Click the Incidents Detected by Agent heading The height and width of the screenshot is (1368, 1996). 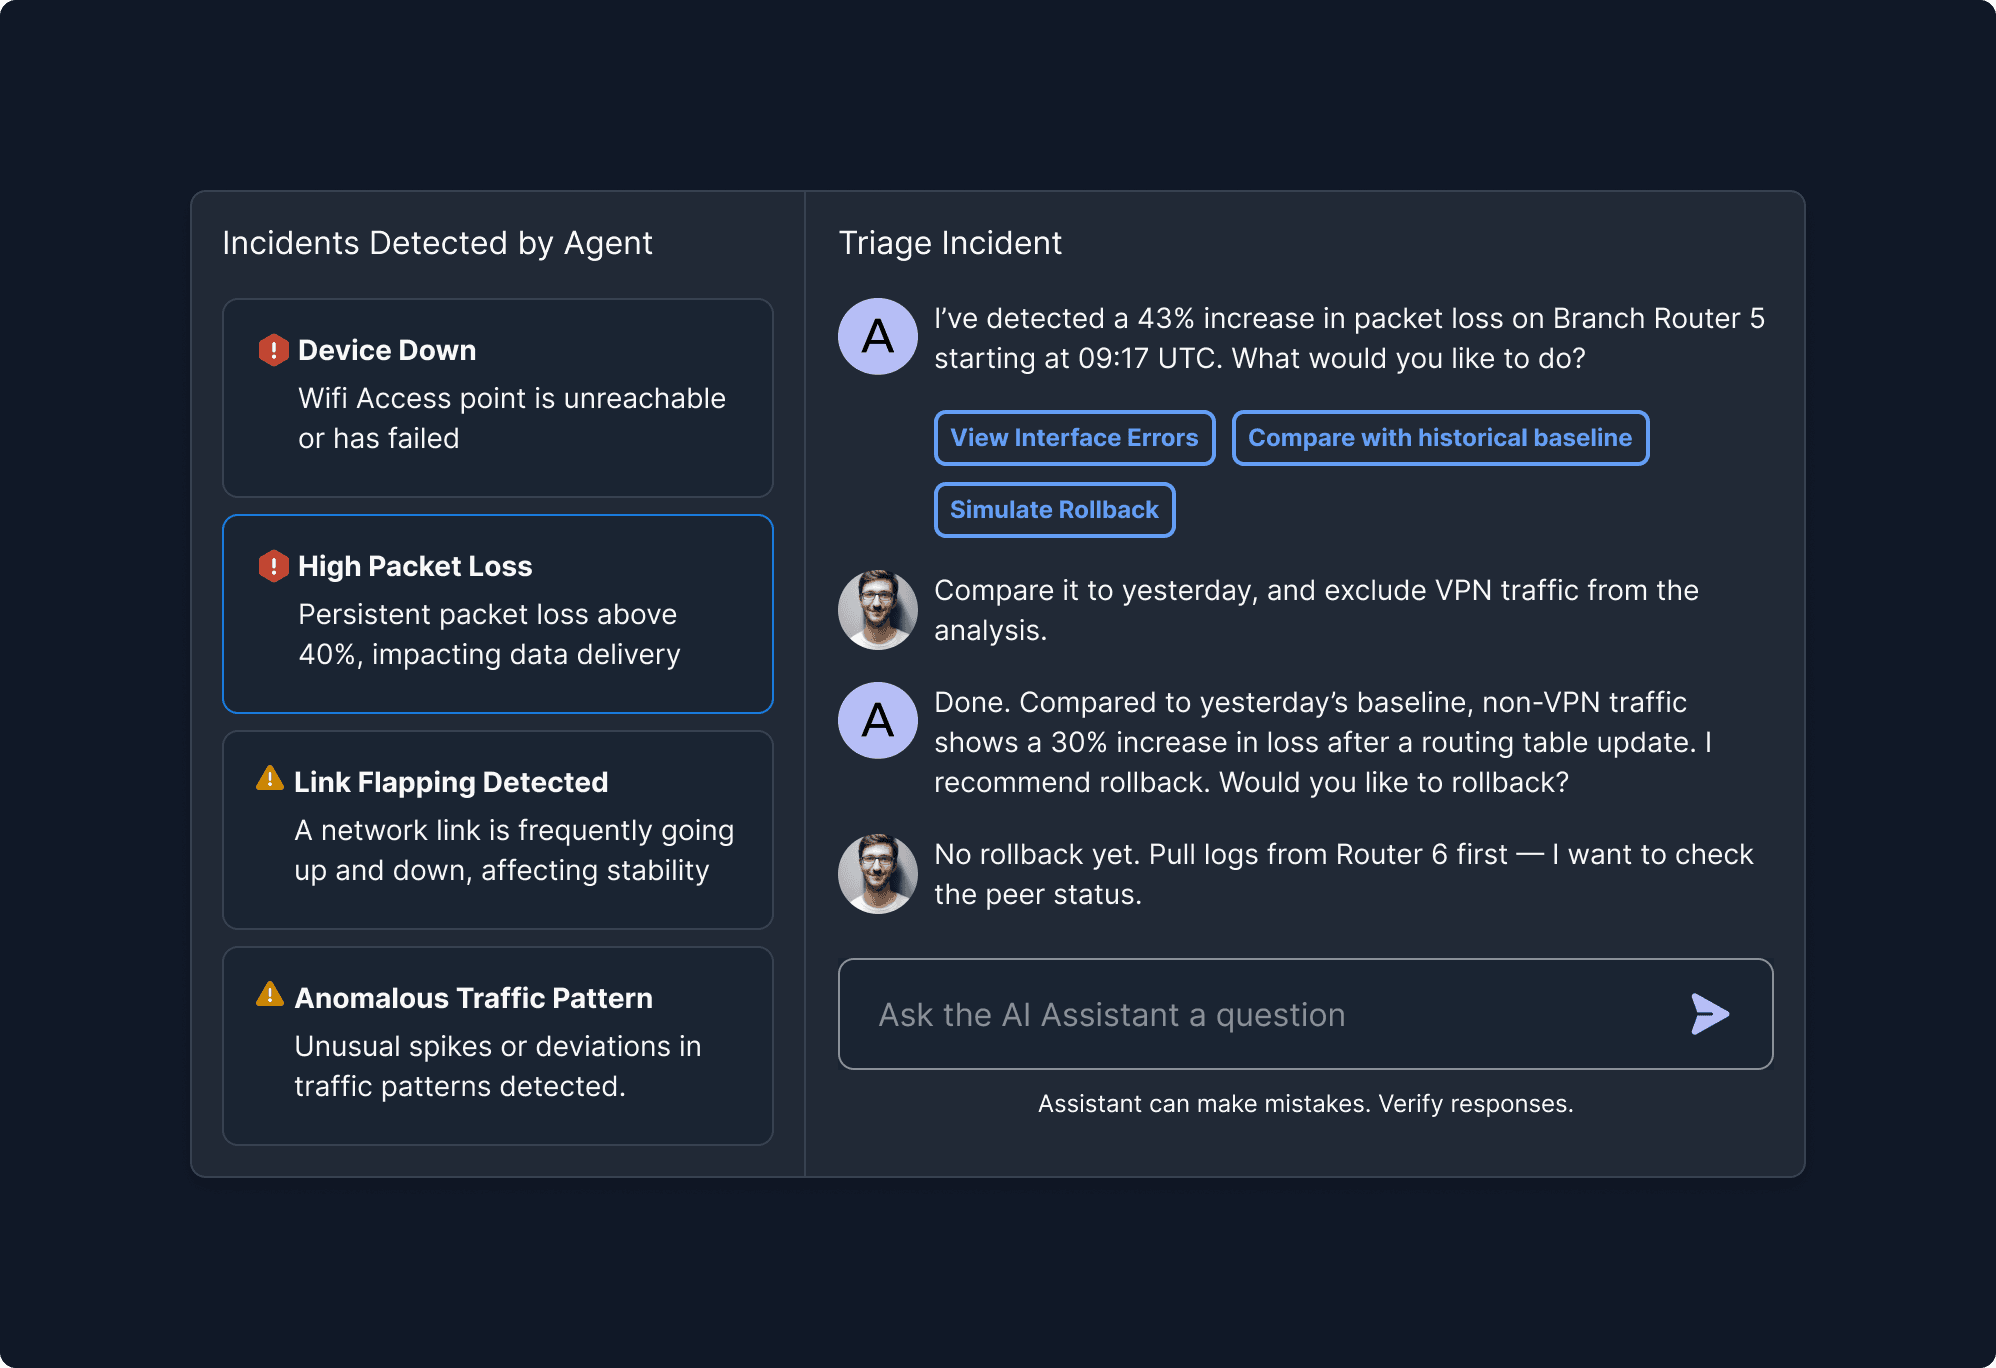tap(437, 243)
